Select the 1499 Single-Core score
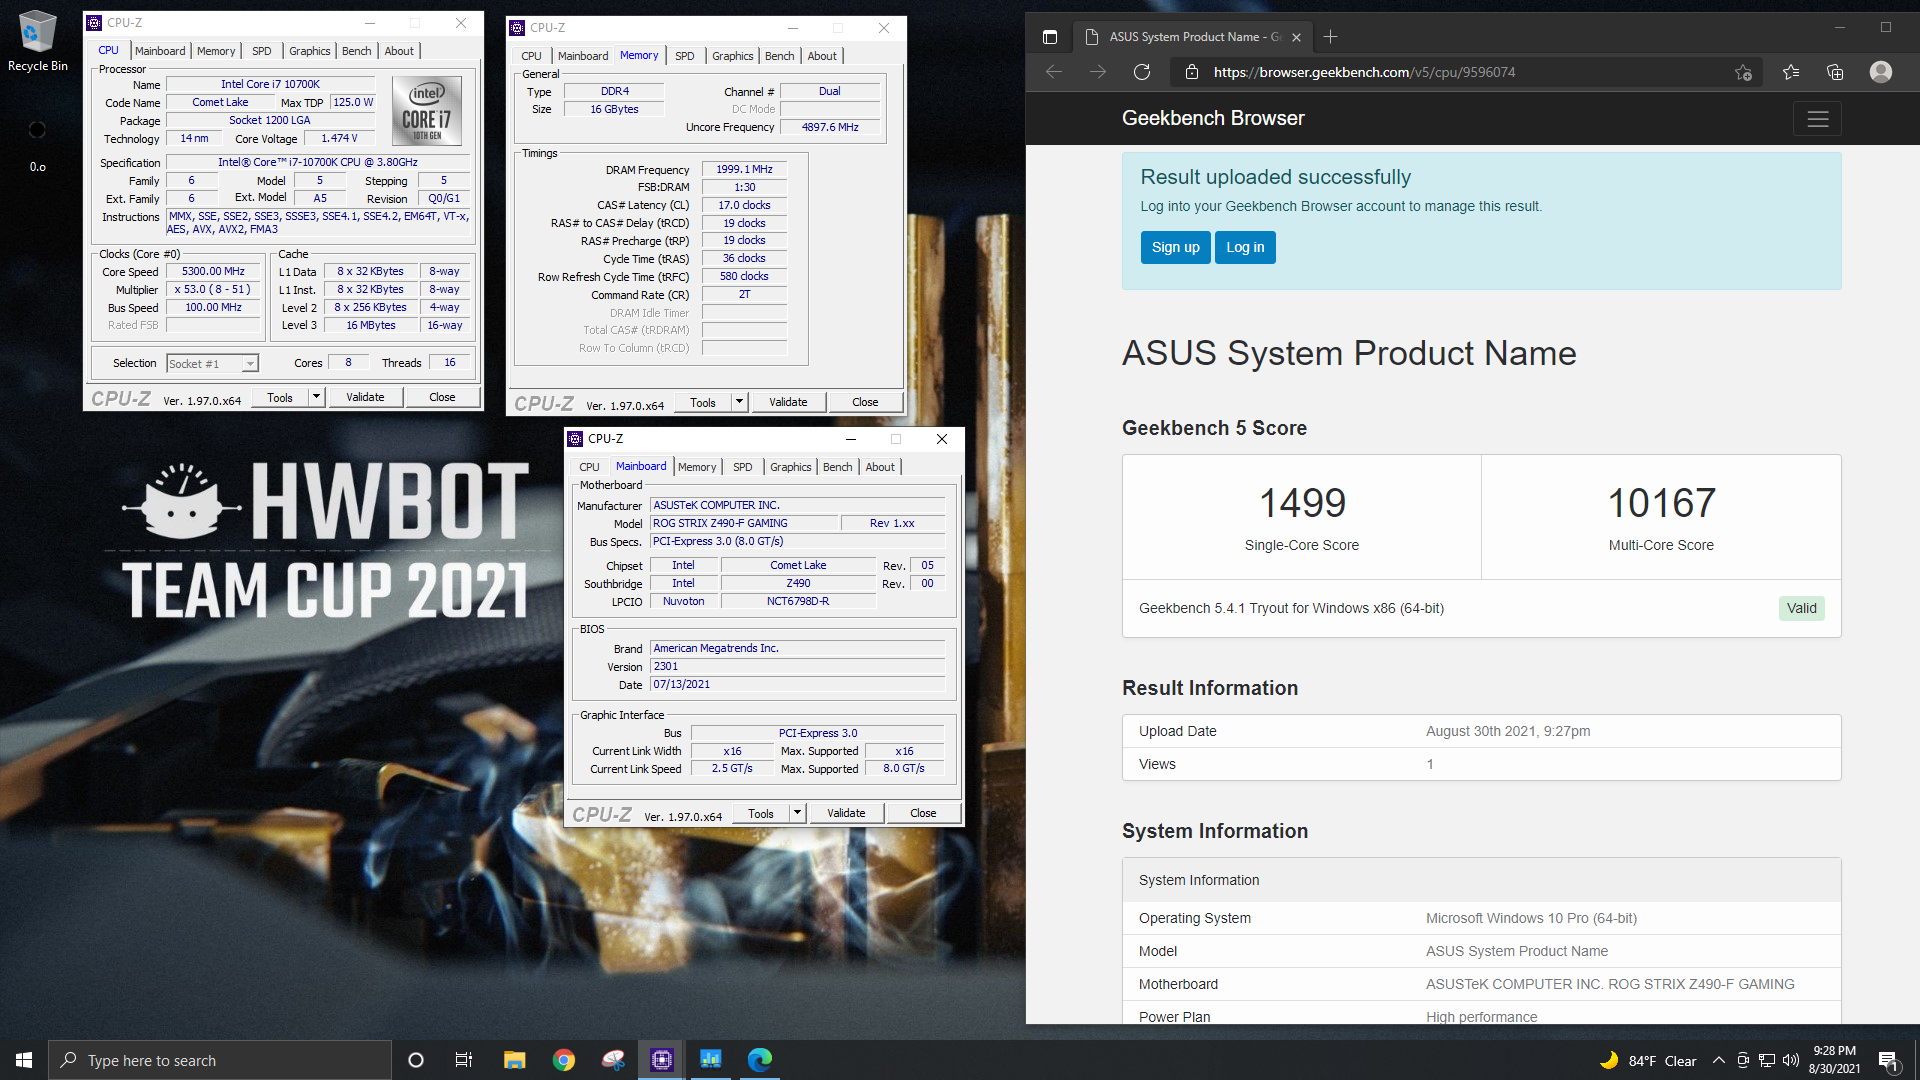Image resolution: width=1920 pixels, height=1080 pixels. [x=1302, y=503]
